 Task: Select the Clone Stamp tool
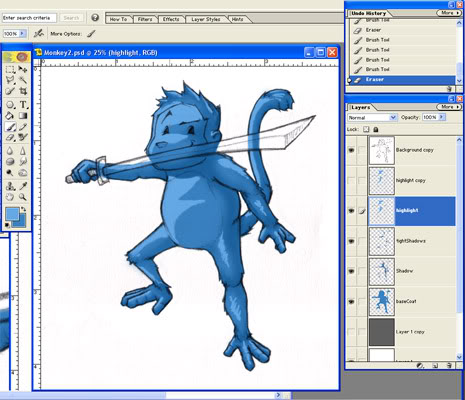click(x=10, y=186)
